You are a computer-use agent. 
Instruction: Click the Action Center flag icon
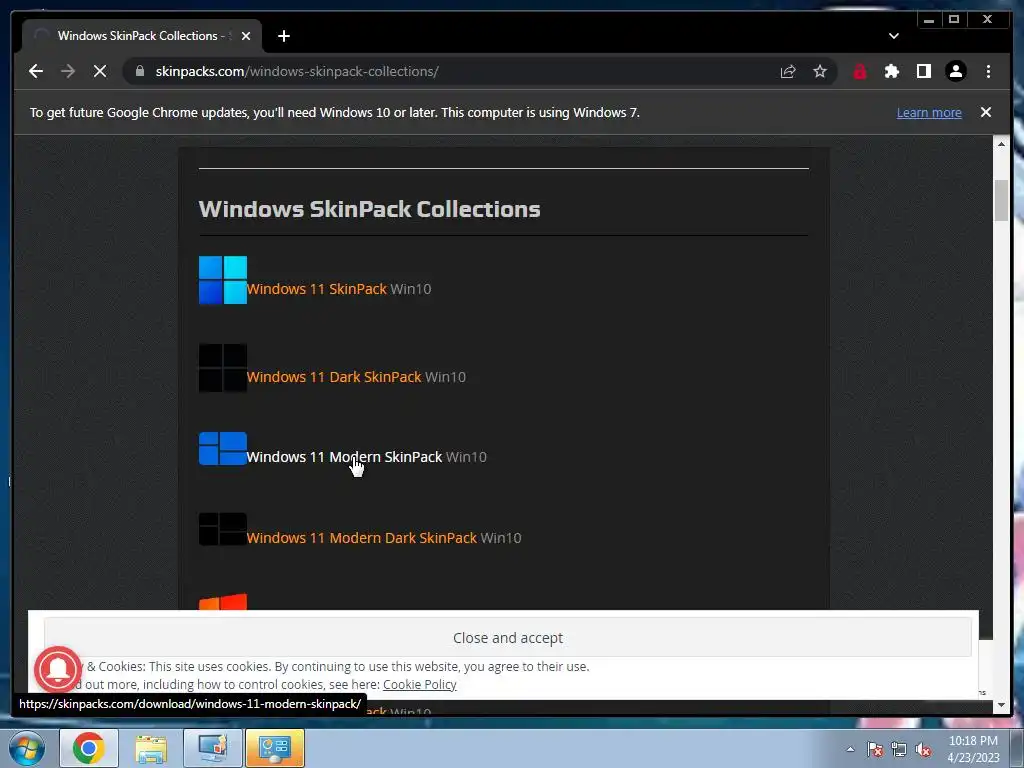click(875, 749)
